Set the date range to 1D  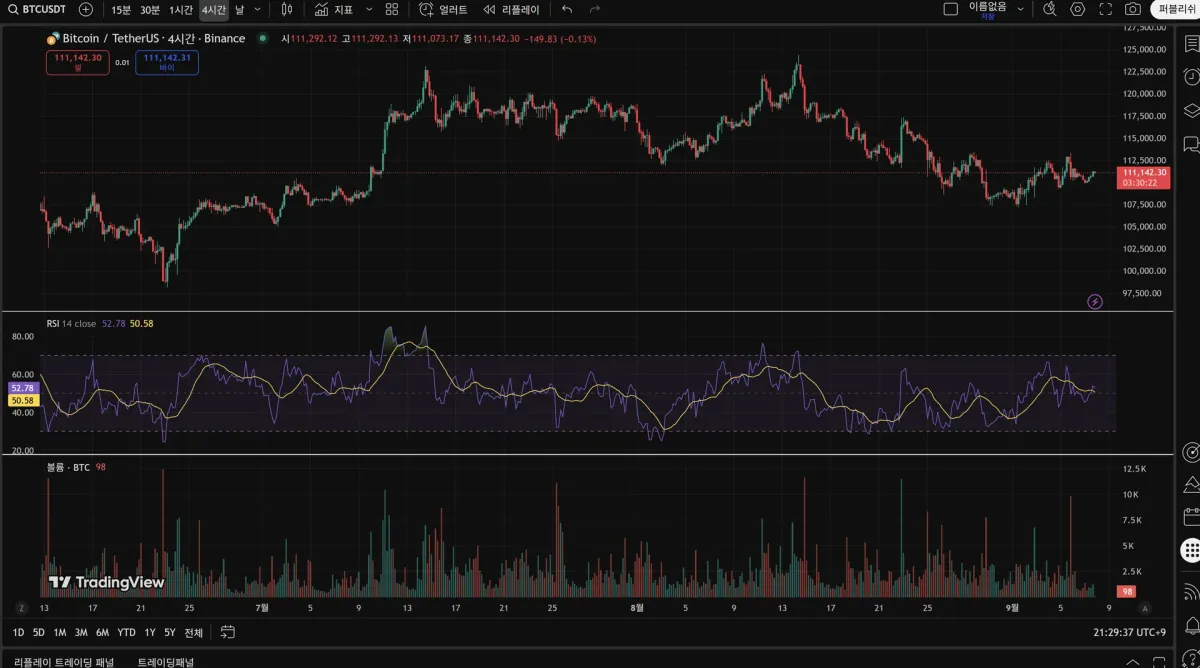(x=20, y=632)
